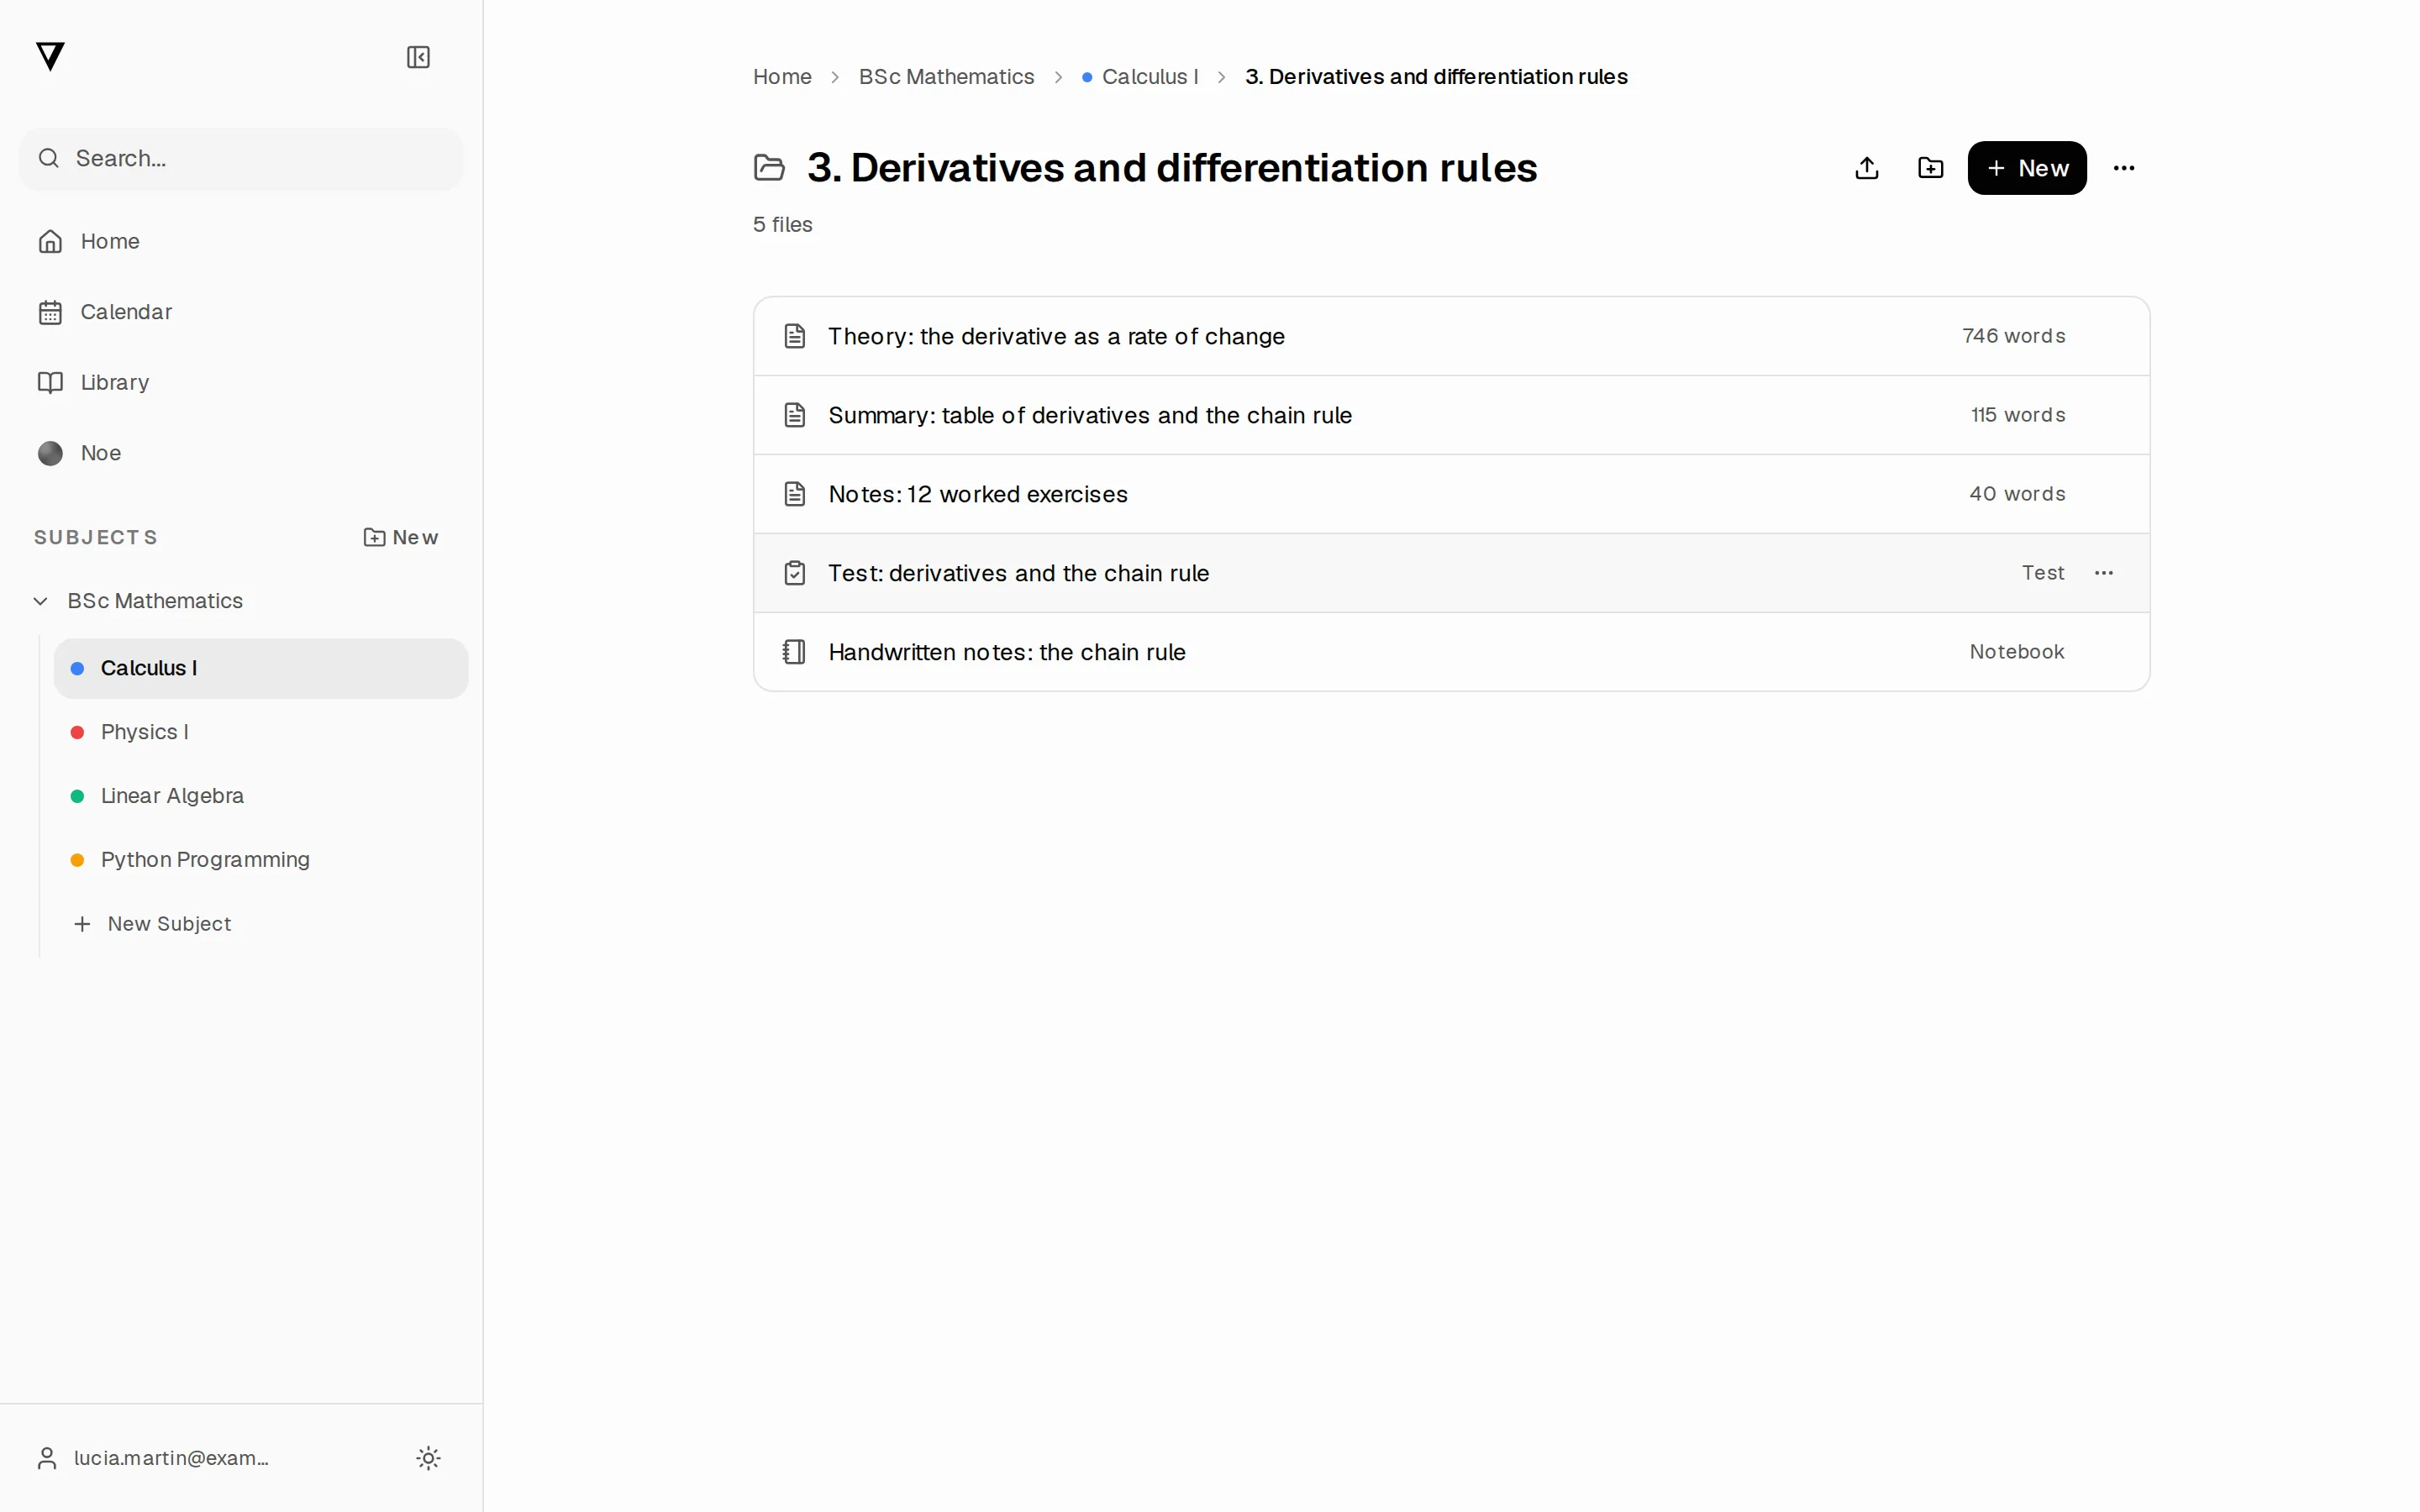Click the upload file icon
2420x1512 pixels.
click(1866, 168)
